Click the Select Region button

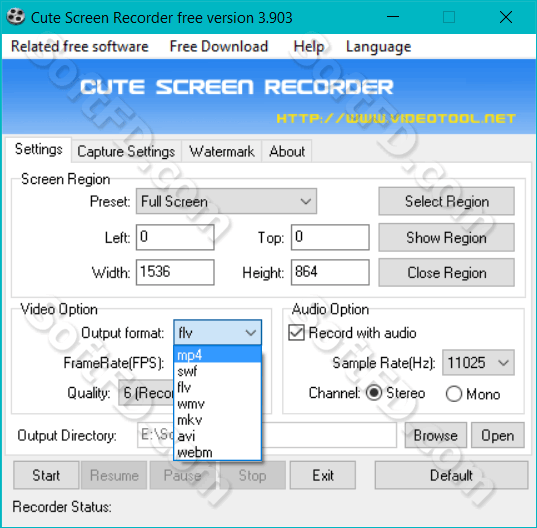[447, 201]
